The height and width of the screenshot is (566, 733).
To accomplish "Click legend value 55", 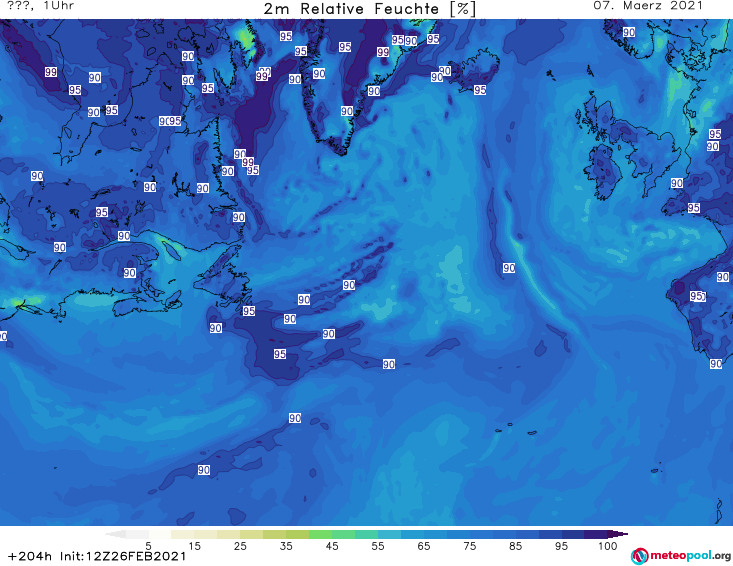I will [378, 546].
